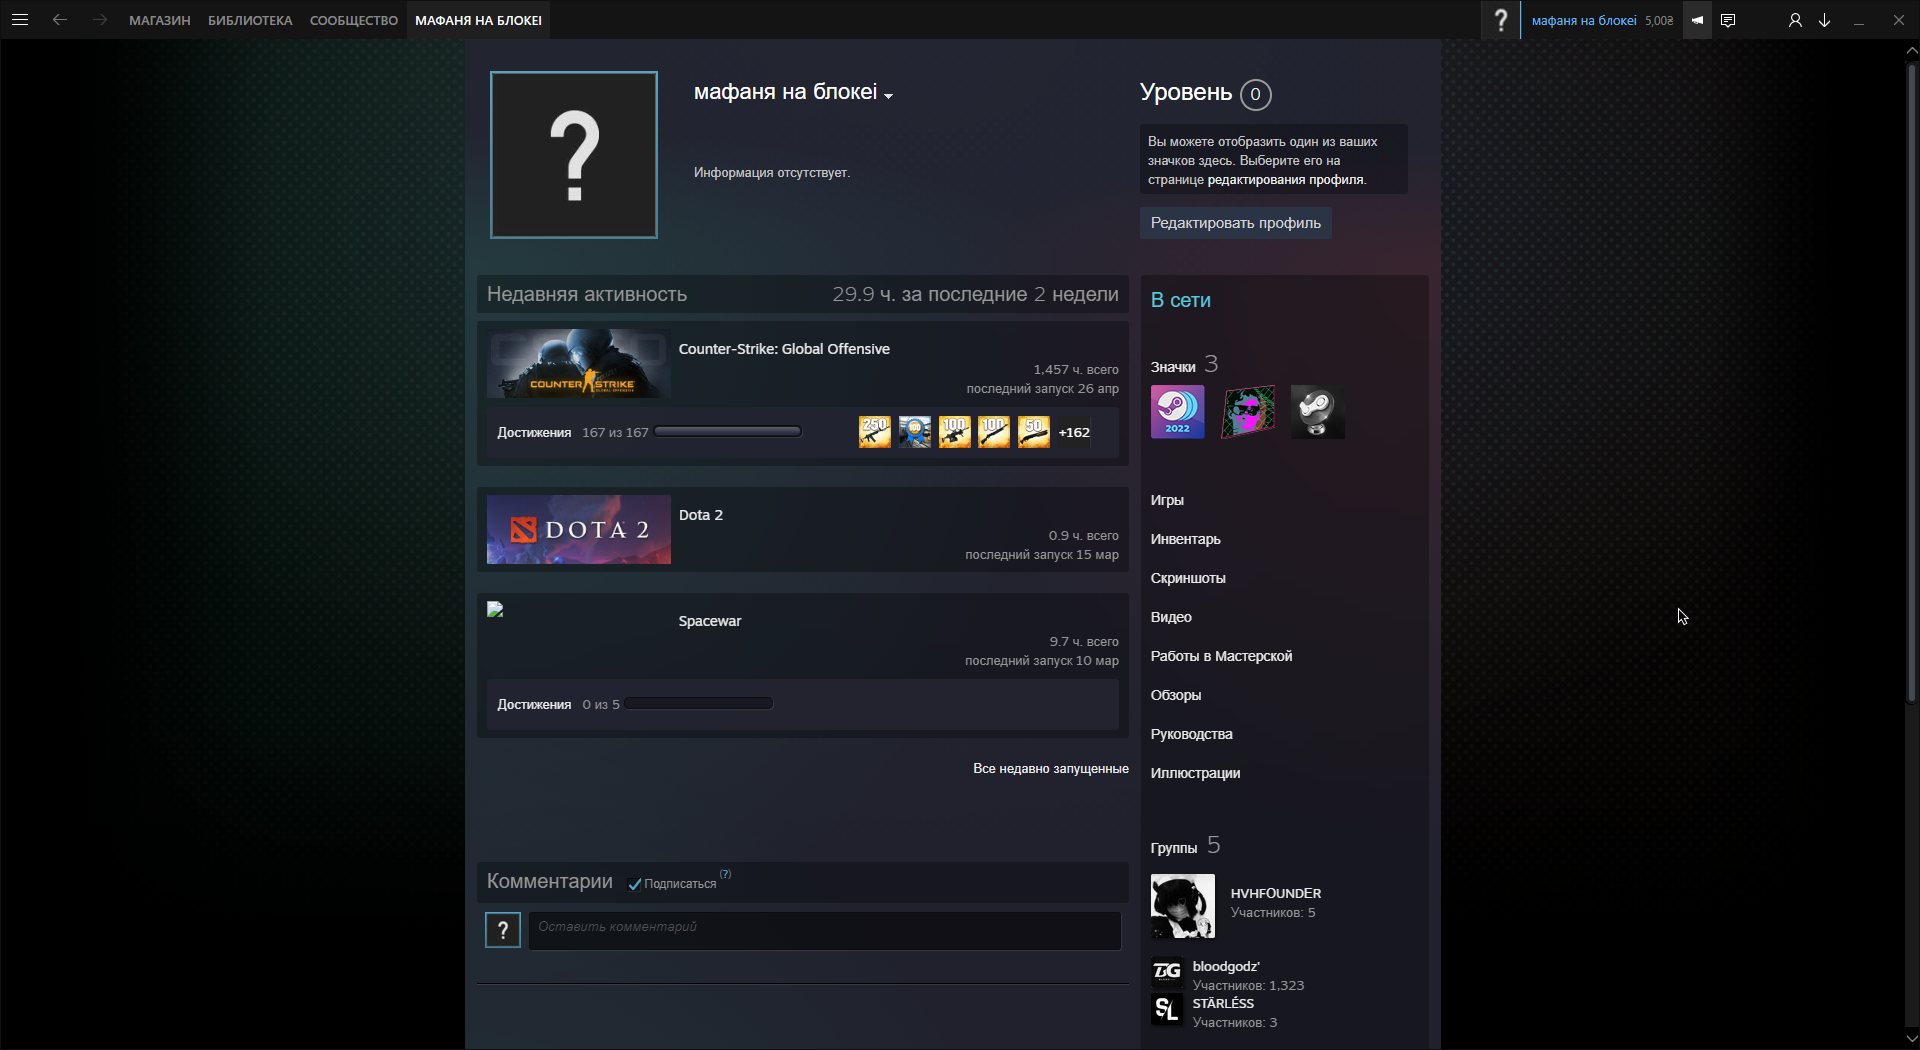The image size is (1920, 1050).
Task: Open the bloodgodz' group icon
Action: click(1167, 972)
